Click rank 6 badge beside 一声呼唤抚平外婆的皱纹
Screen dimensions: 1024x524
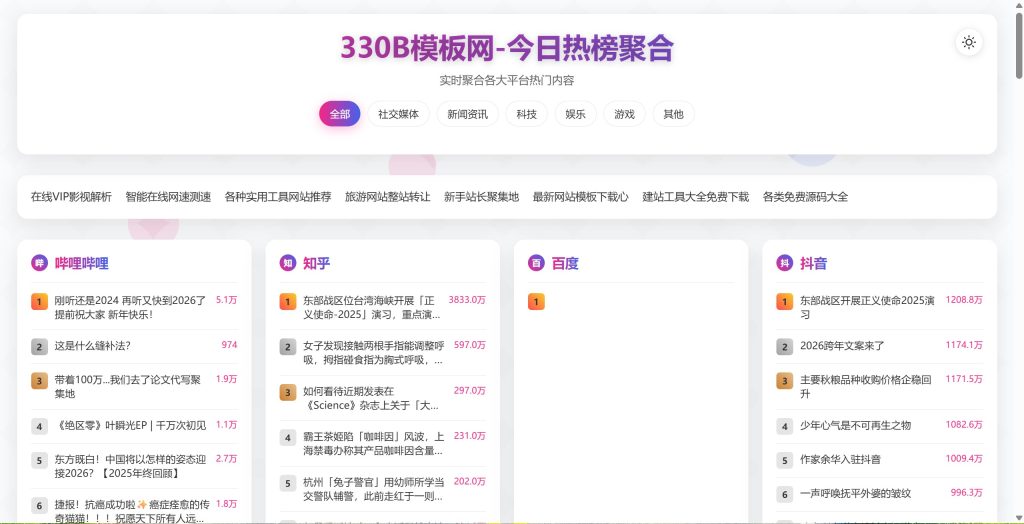click(784, 494)
